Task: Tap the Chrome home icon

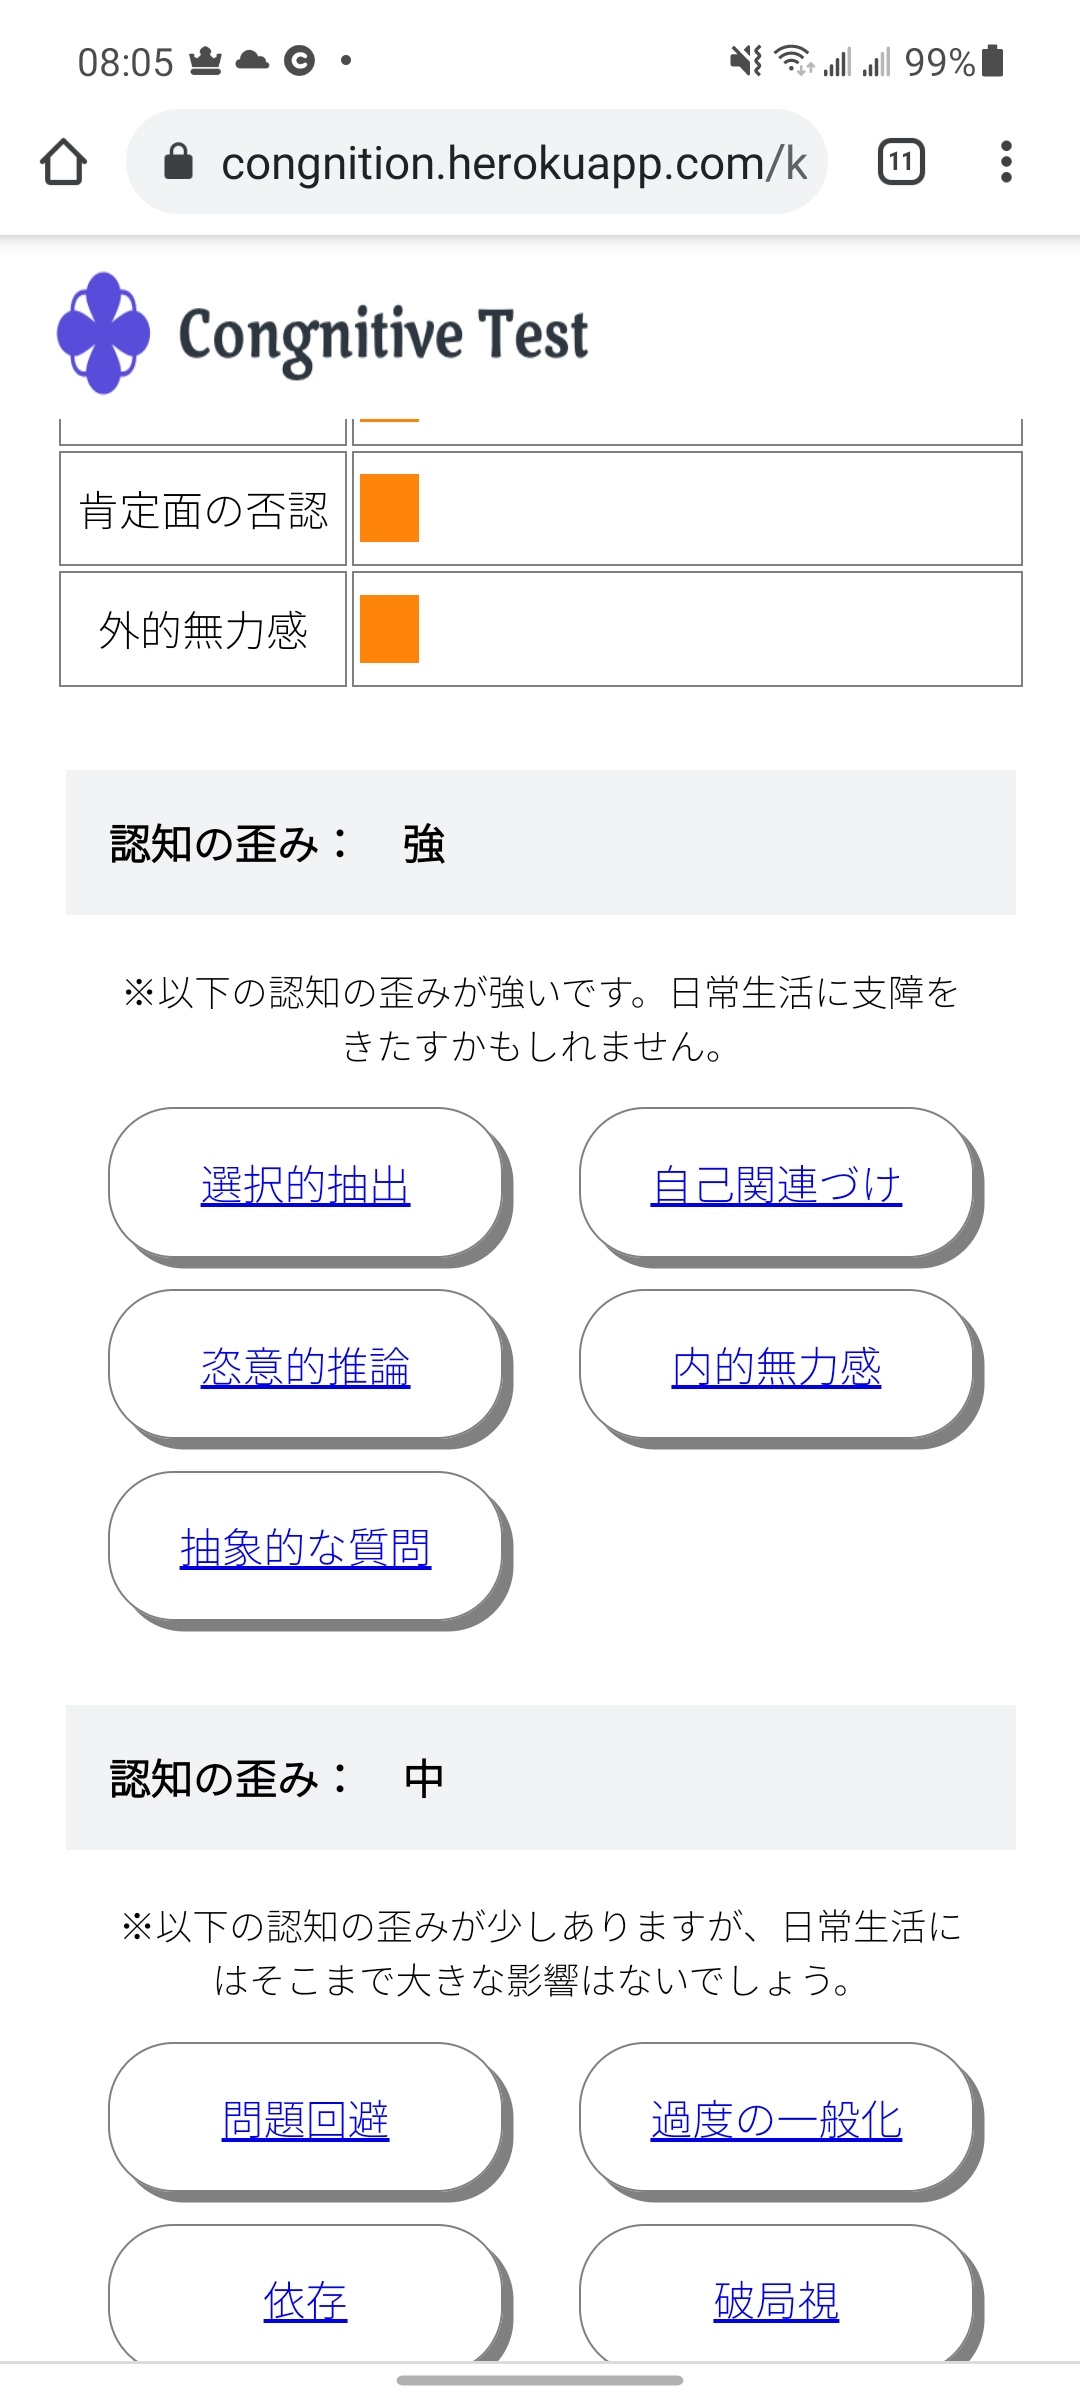Action: click(x=63, y=162)
